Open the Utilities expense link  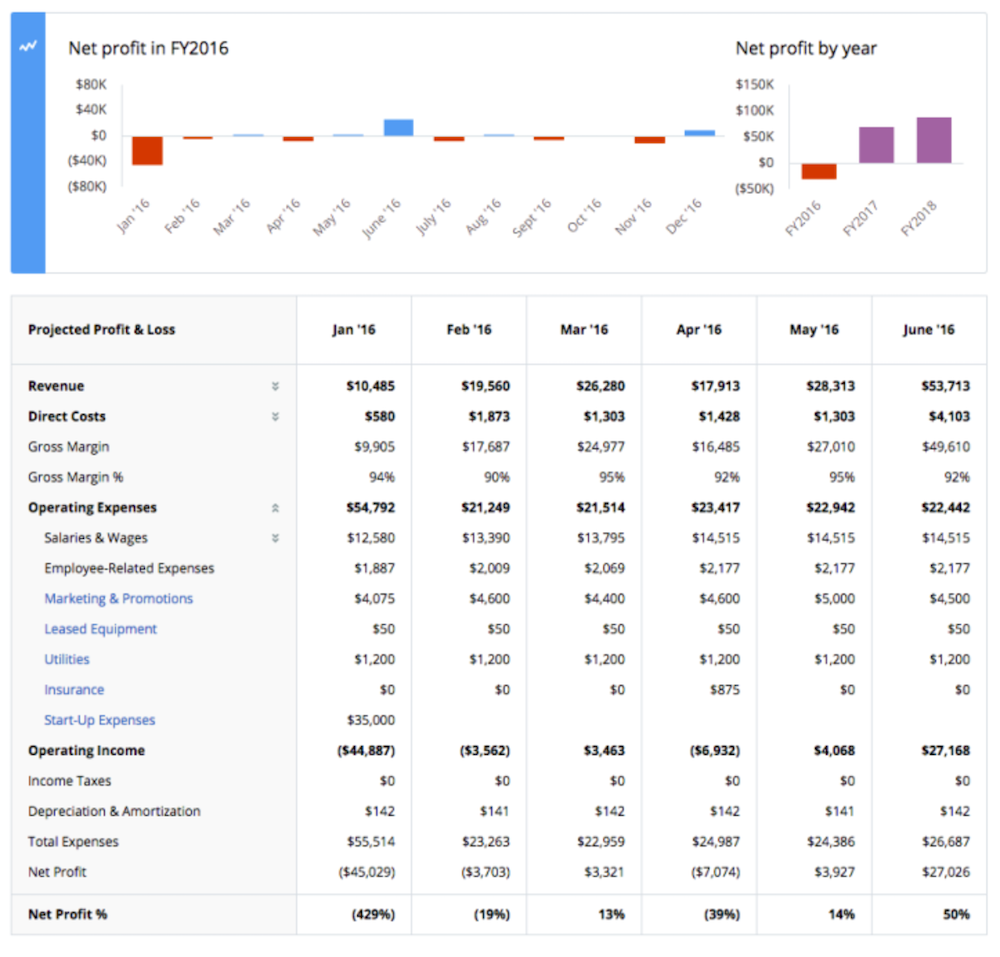(x=66, y=659)
